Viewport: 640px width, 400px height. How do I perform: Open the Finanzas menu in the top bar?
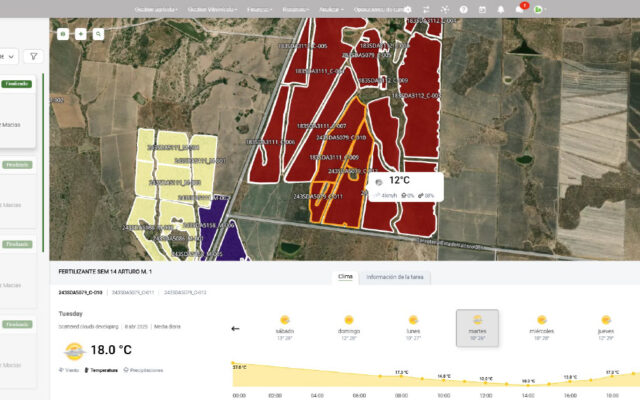[259, 9]
